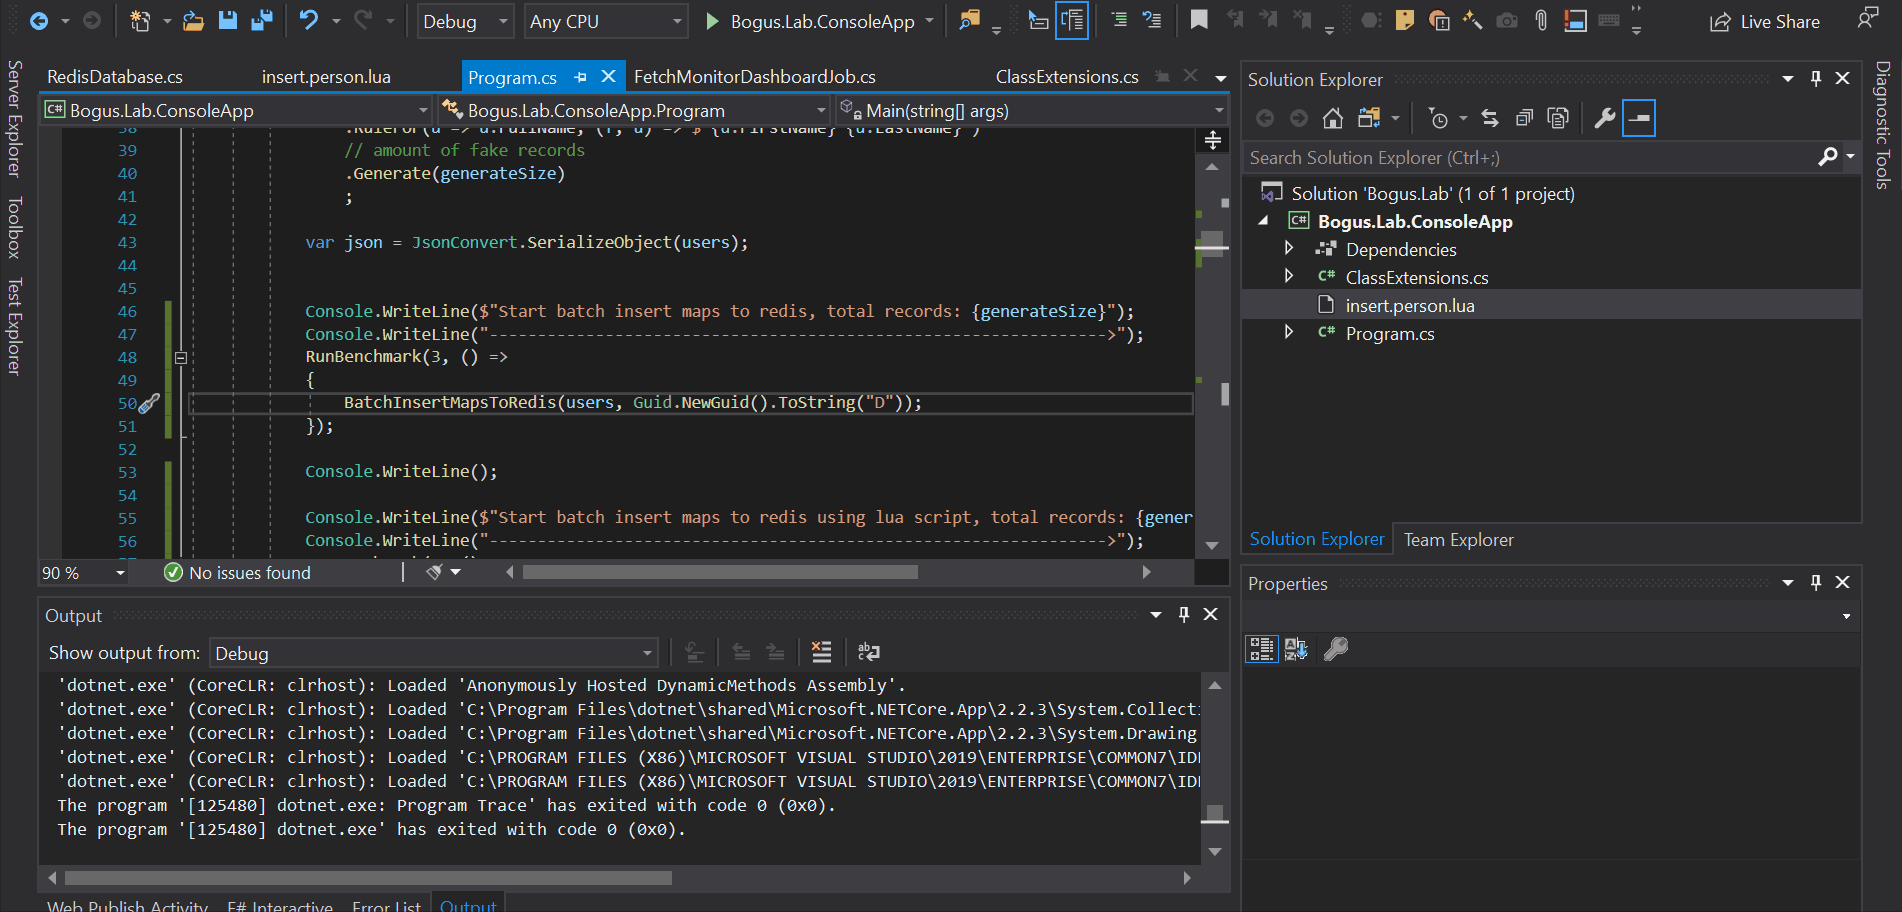Screen dimensions: 1902x912
Task: Toggle Preview Selected Items in Solution Explorer
Action: (x=1638, y=119)
